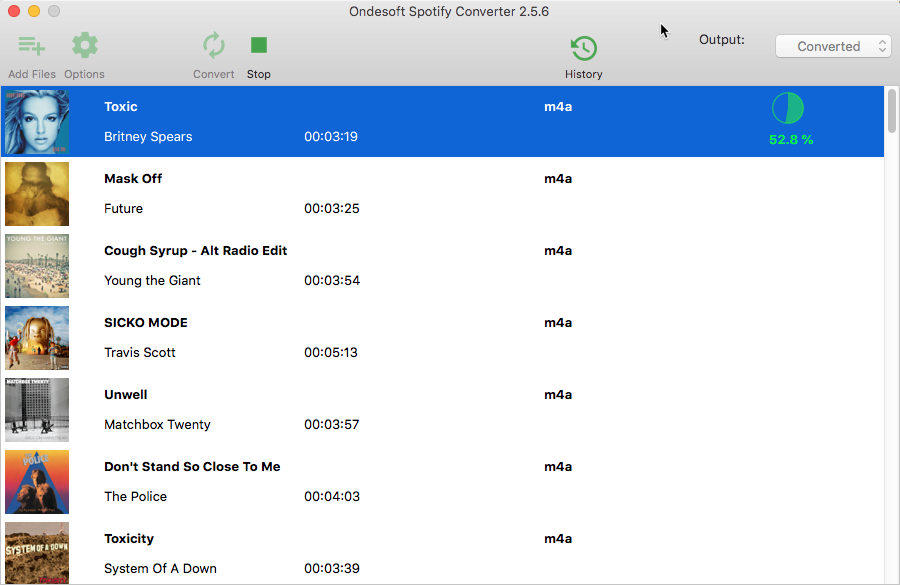
Task: Click the m4a format of Toxic
Action: click(558, 107)
